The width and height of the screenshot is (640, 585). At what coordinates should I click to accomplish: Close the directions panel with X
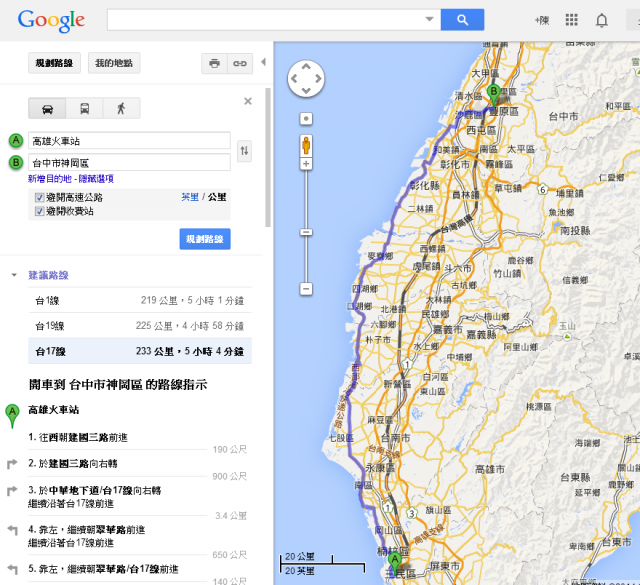(248, 101)
